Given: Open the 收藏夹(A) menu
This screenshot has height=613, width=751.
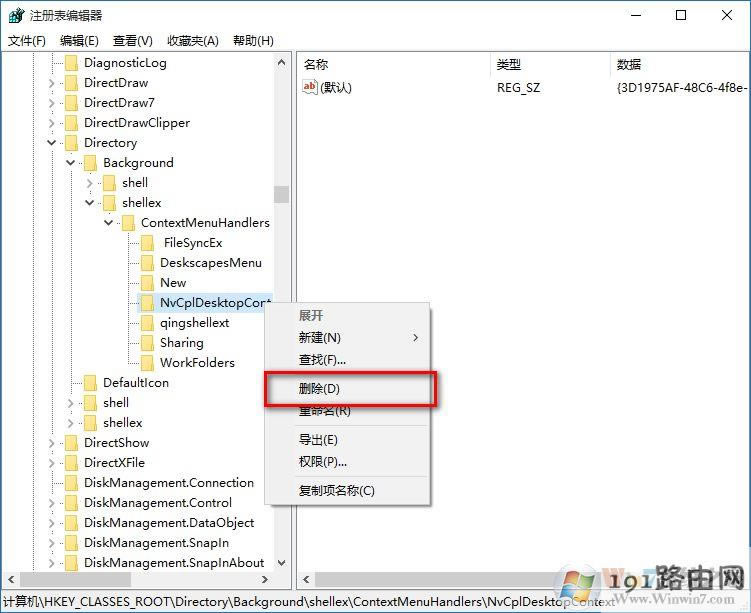Looking at the screenshot, I should coord(193,41).
